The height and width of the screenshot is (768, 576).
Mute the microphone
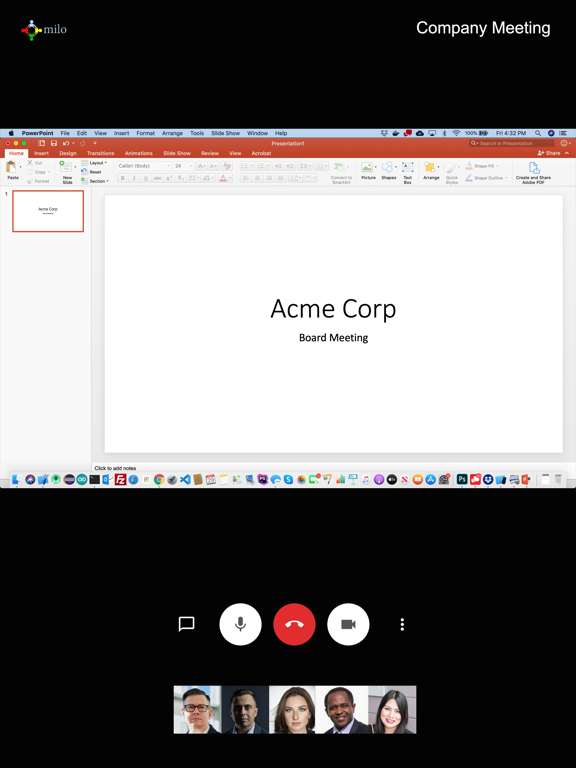click(x=240, y=624)
